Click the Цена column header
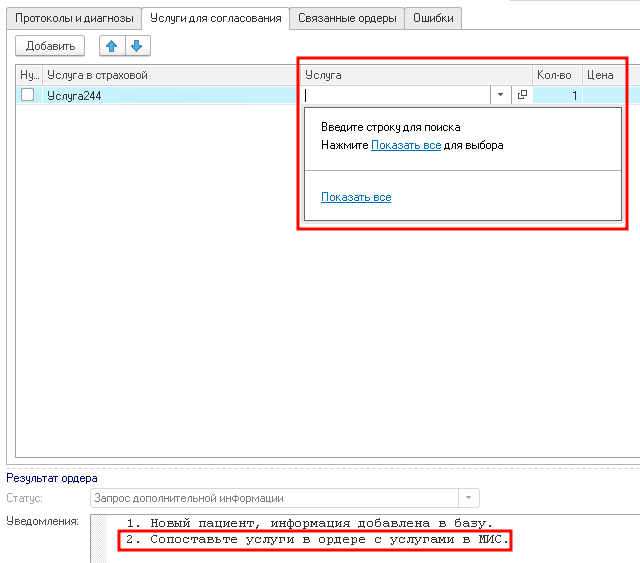640x563 pixels. pyautogui.click(x=600, y=74)
